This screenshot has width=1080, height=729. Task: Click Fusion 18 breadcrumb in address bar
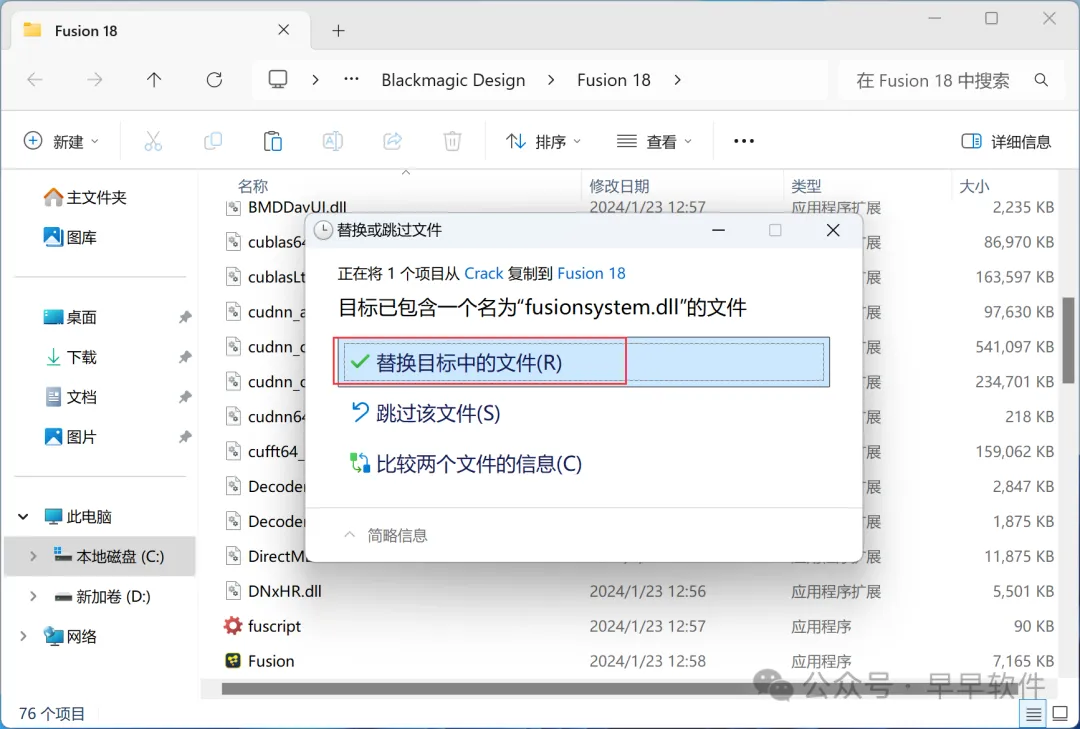[614, 80]
